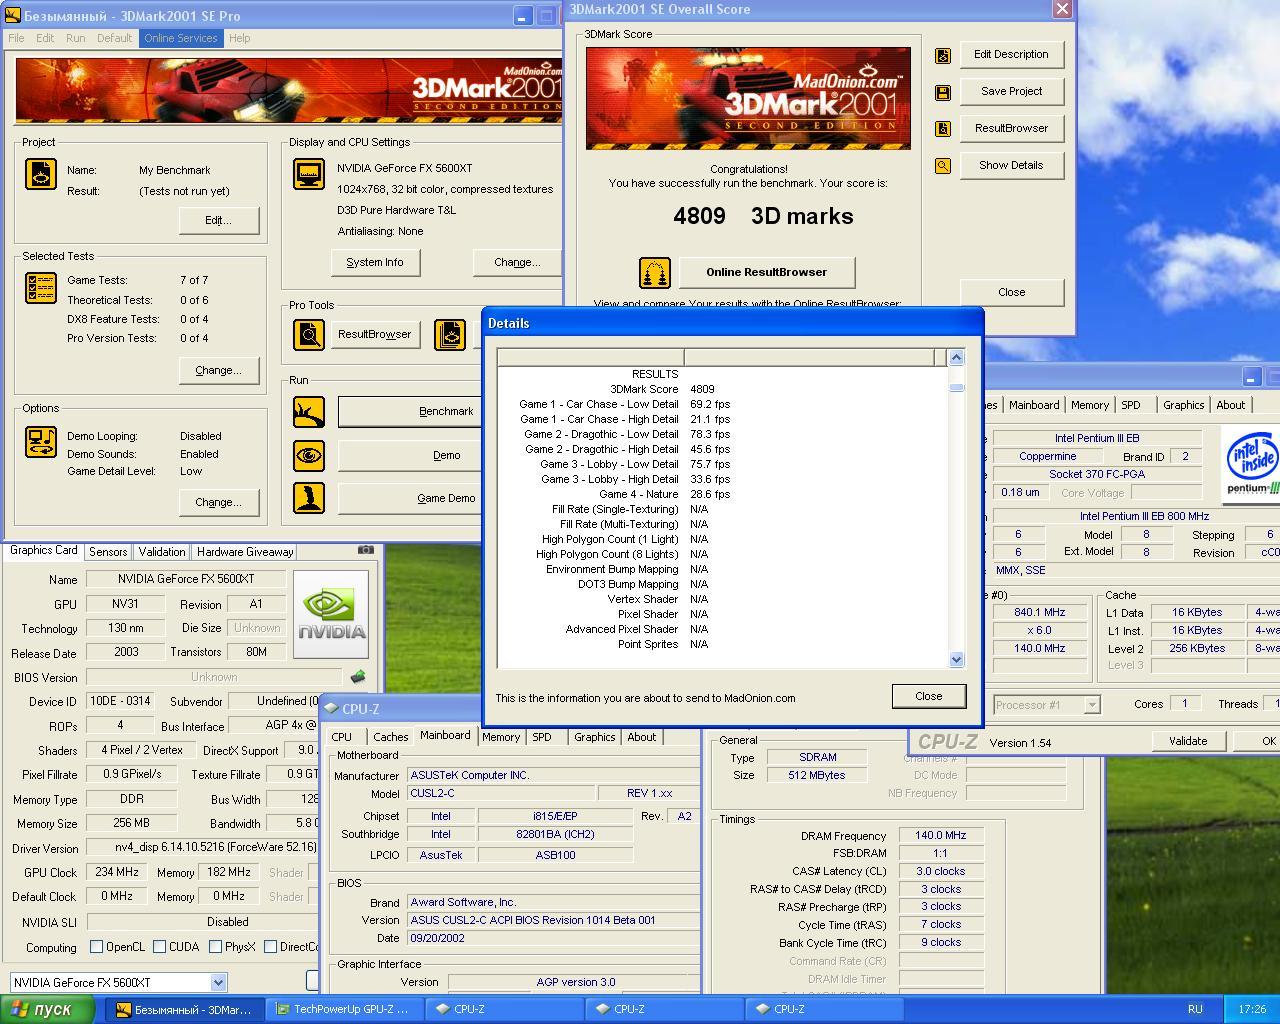Click Close button in Overall Score window
This screenshot has height=1024, width=1280.
pyautogui.click(x=1011, y=292)
